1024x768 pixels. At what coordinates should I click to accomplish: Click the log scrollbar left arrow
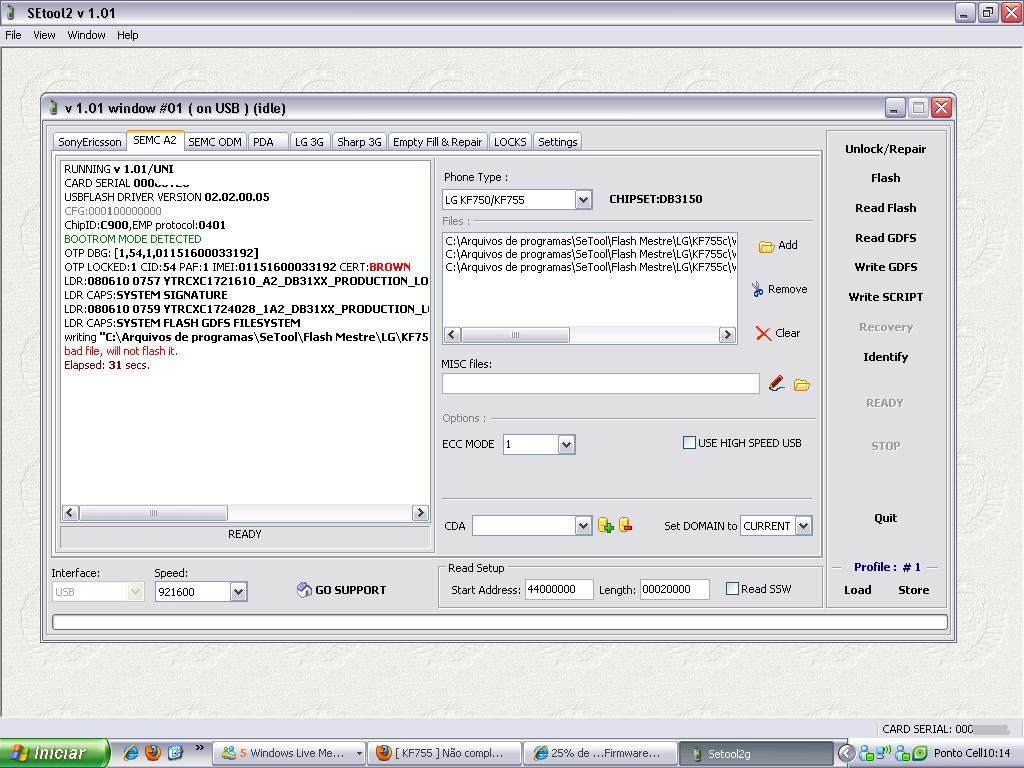[71, 513]
